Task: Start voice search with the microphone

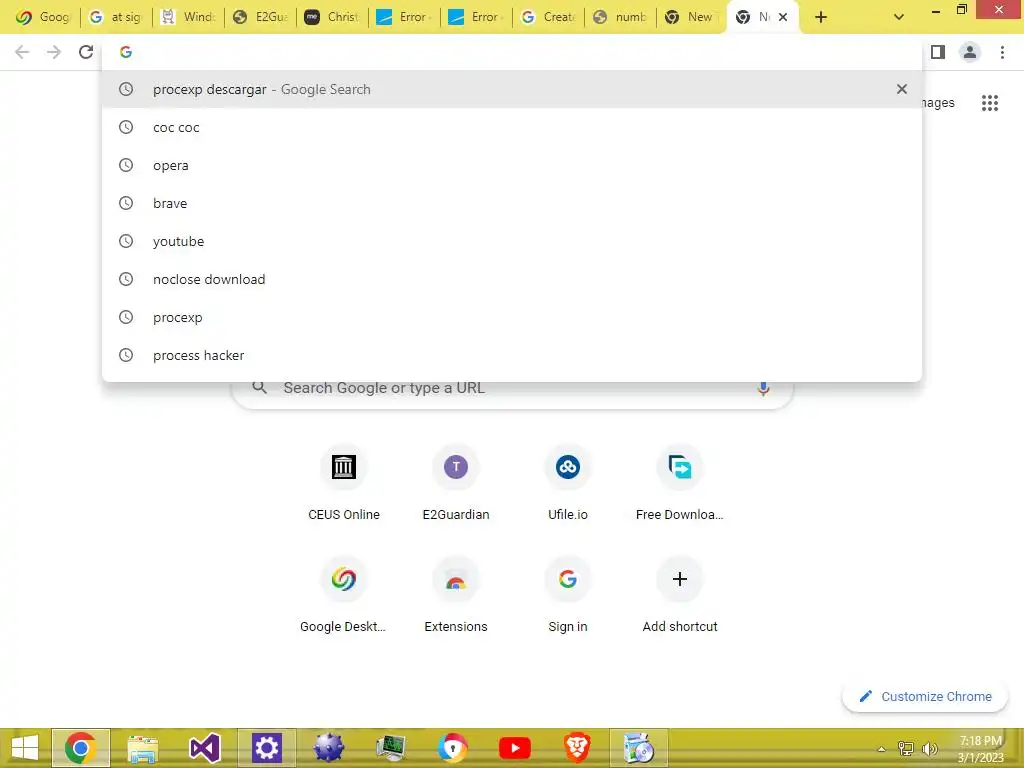Action: (x=763, y=388)
